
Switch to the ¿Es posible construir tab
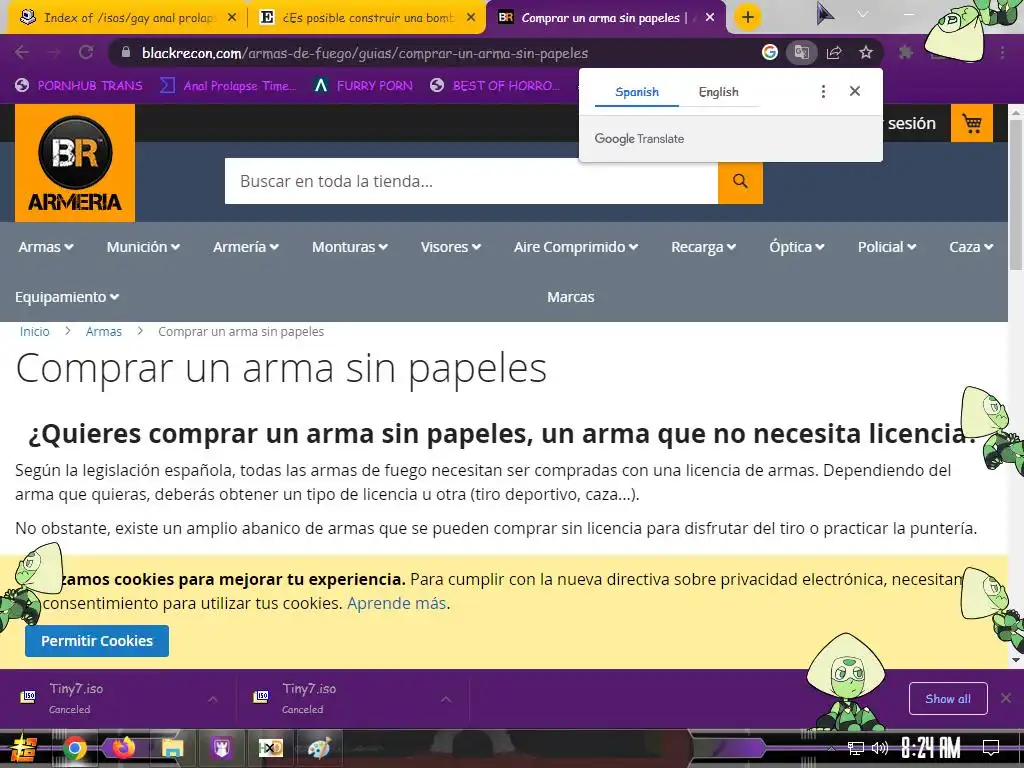coord(367,18)
